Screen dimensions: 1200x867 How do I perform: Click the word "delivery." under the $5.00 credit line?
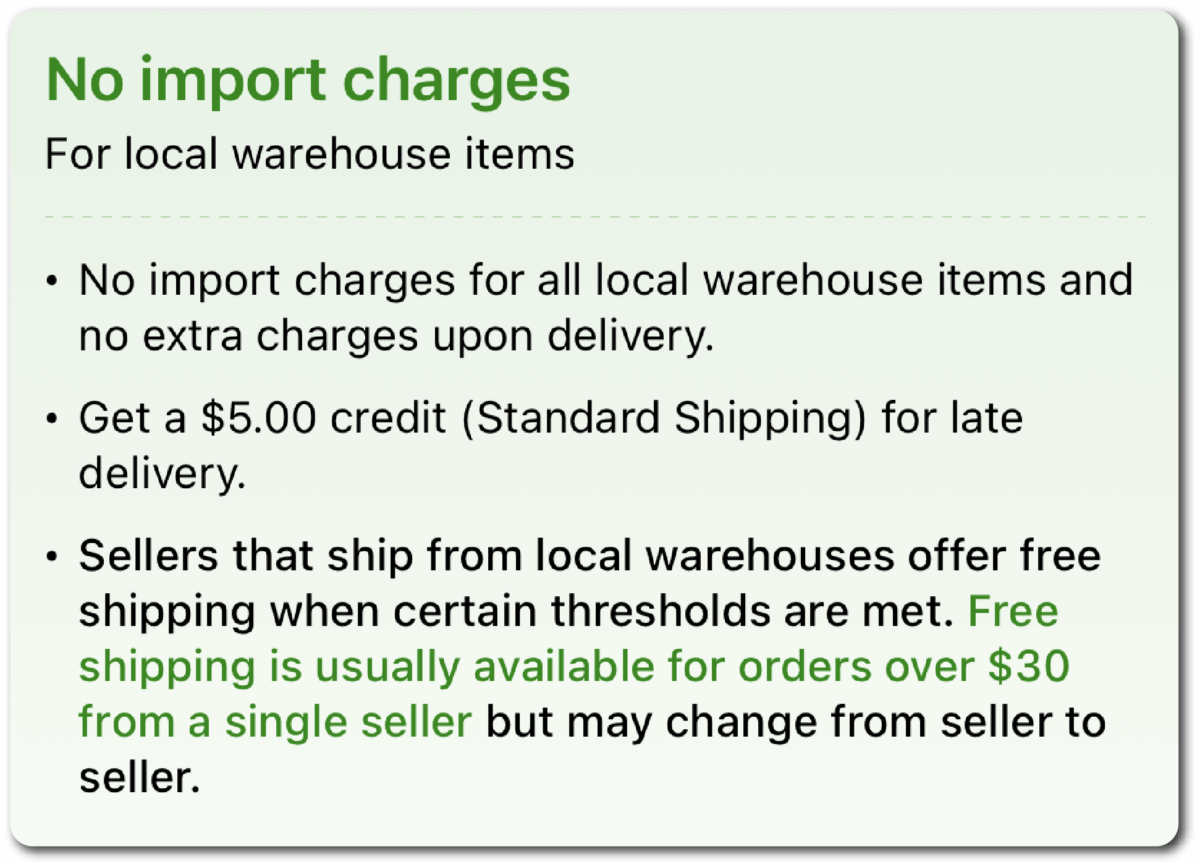[162, 475]
